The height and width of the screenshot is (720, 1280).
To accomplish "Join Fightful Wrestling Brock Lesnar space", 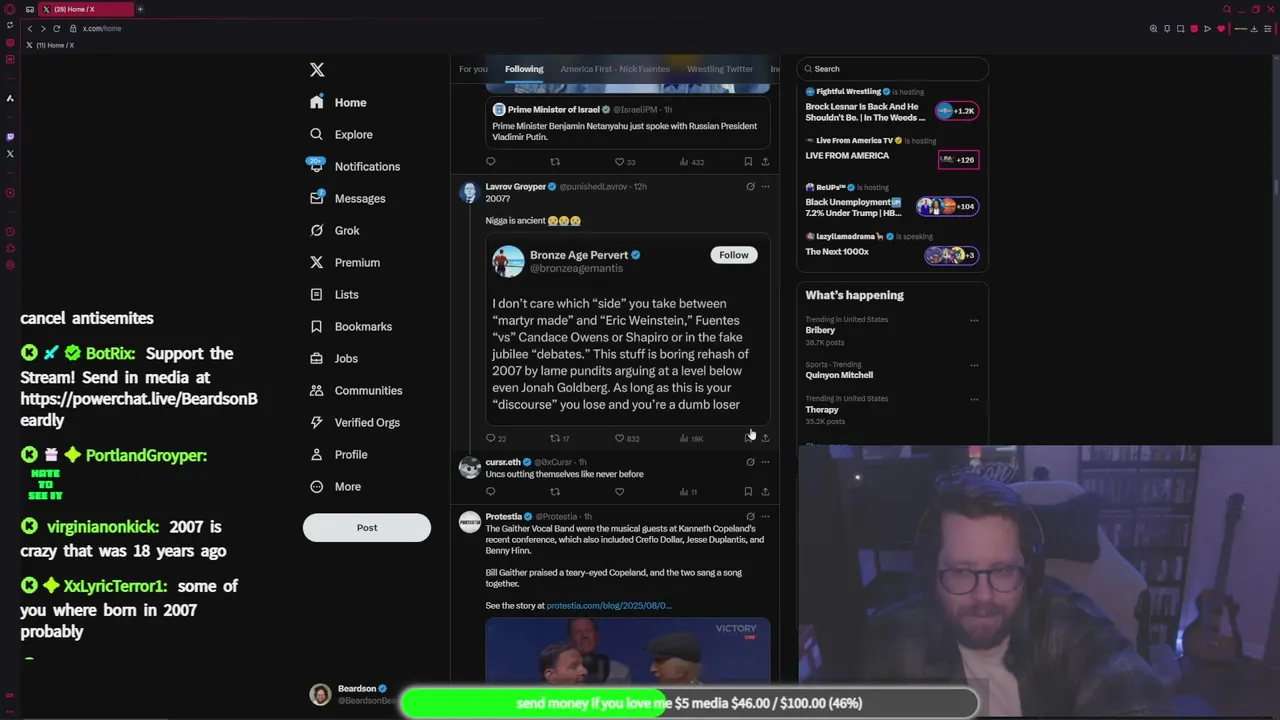I will (x=958, y=111).
